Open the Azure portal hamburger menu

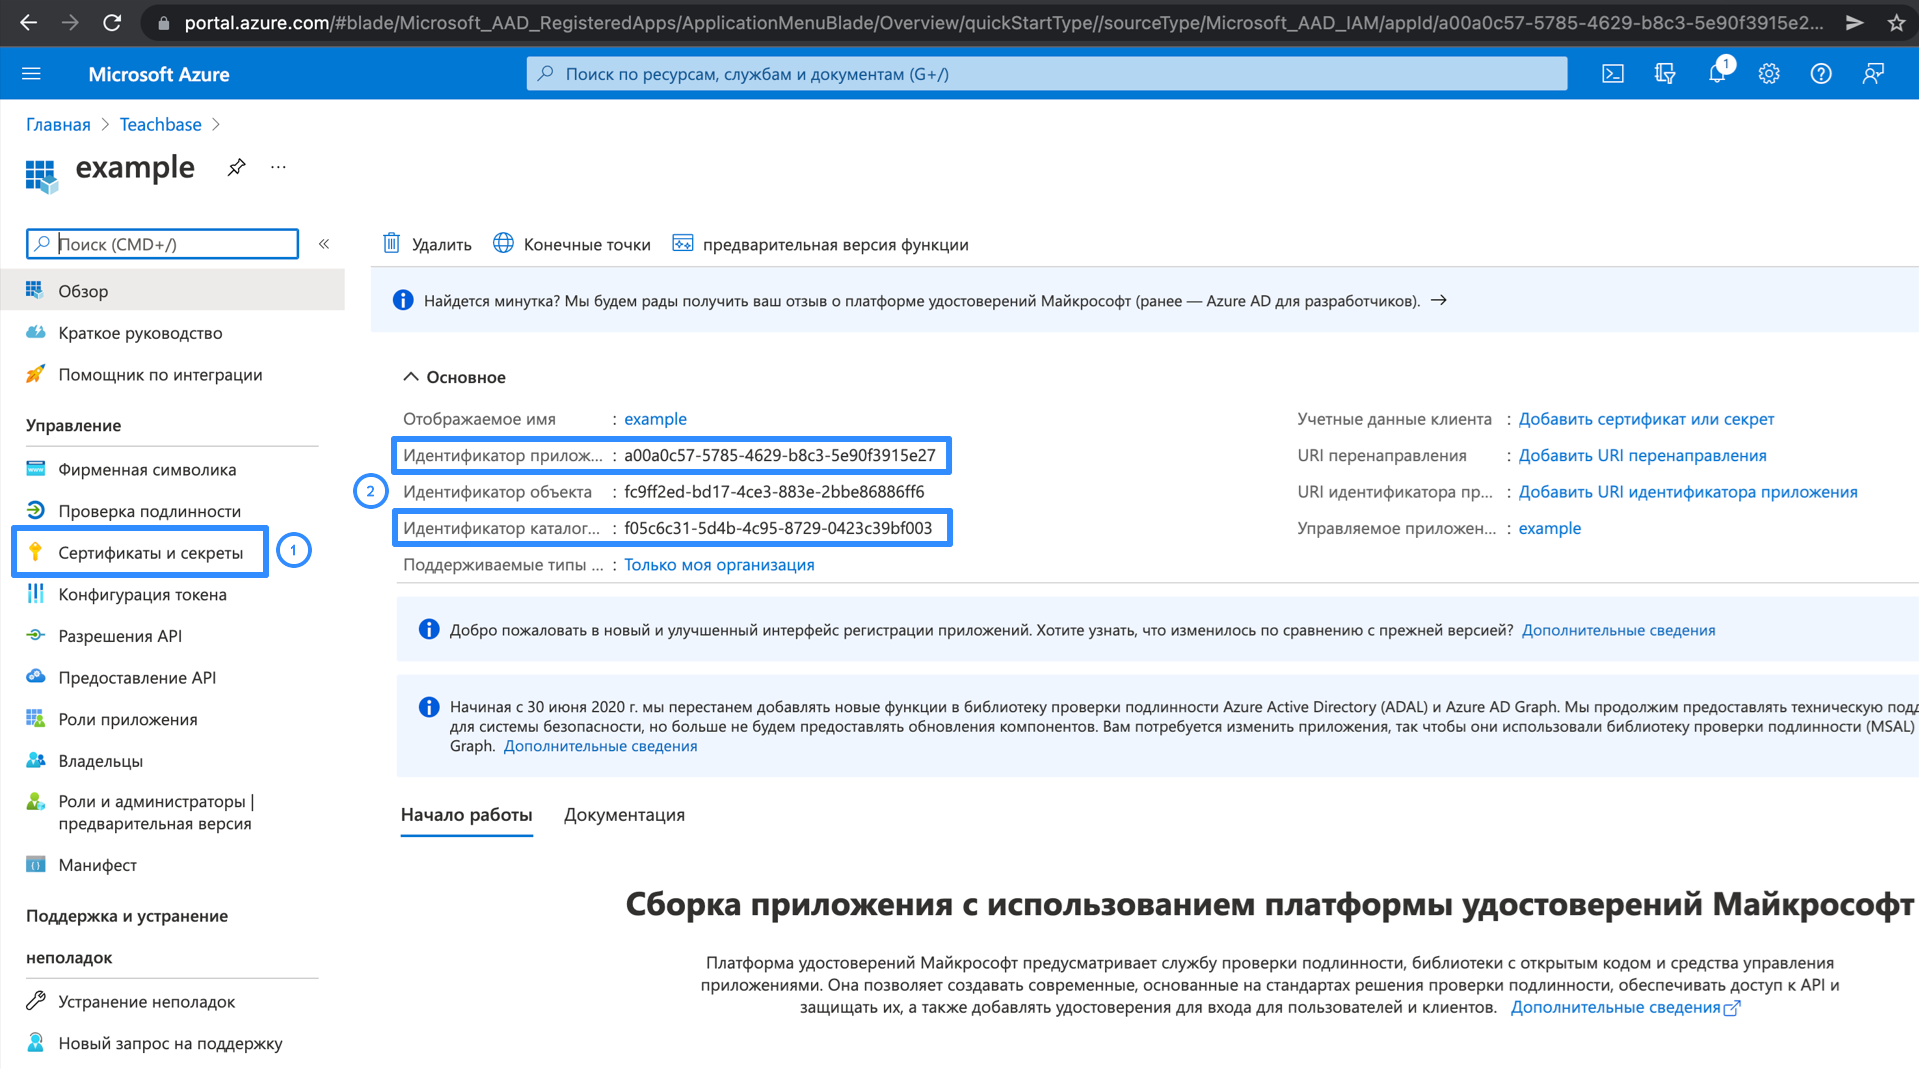[x=31, y=74]
